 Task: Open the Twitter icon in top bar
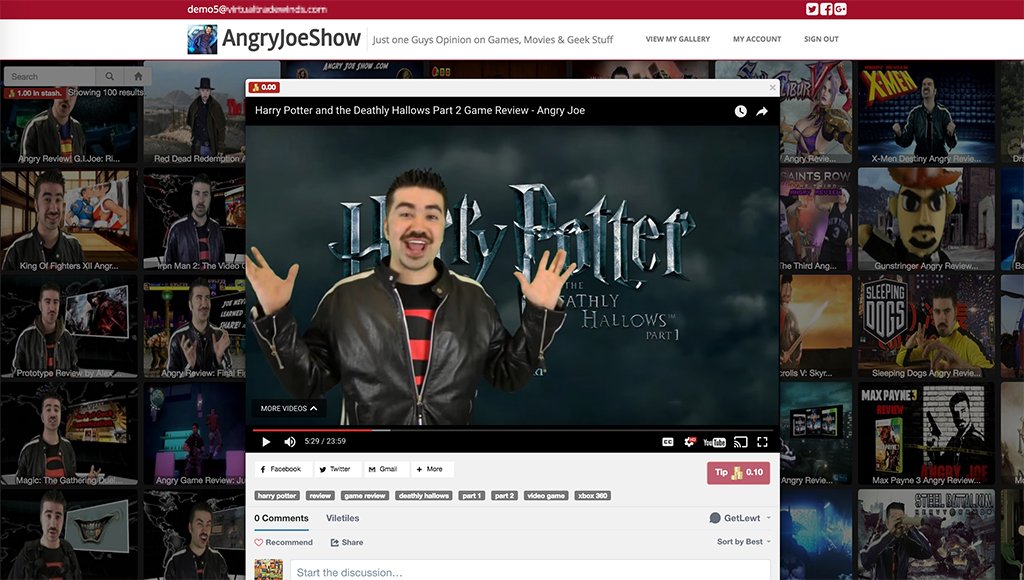[812, 9]
